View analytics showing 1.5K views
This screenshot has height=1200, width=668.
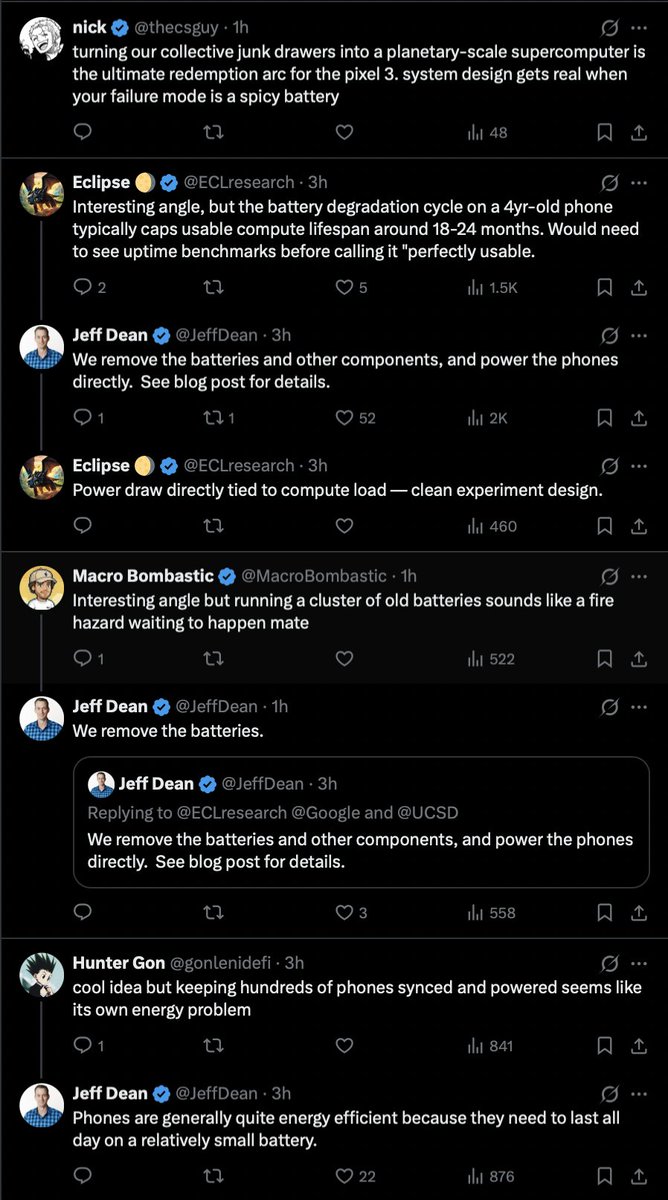pyautogui.click(x=492, y=287)
